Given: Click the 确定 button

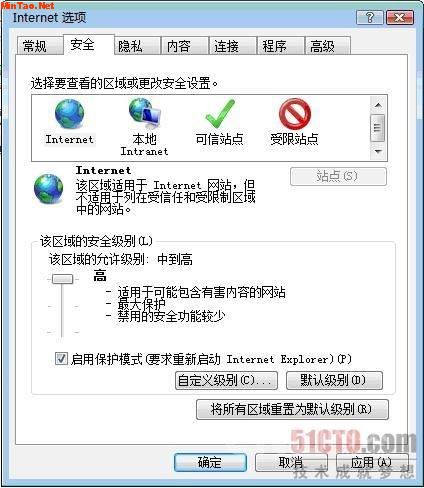Looking at the screenshot, I should pos(210,463).
